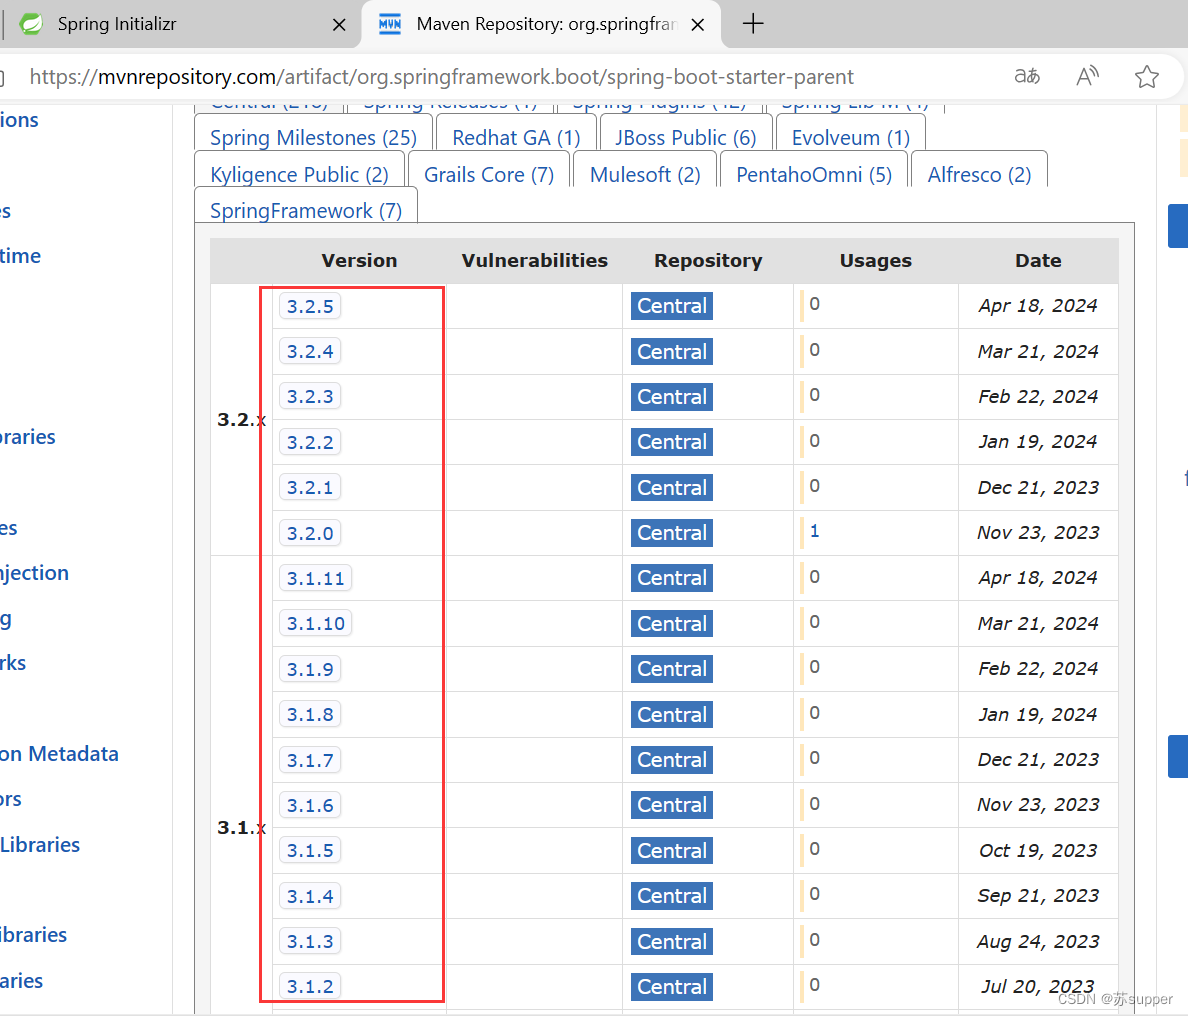Screen dimensions: 1188x1016
Task: Open the Grails Core (7) tab
Action: coord(489,175)
